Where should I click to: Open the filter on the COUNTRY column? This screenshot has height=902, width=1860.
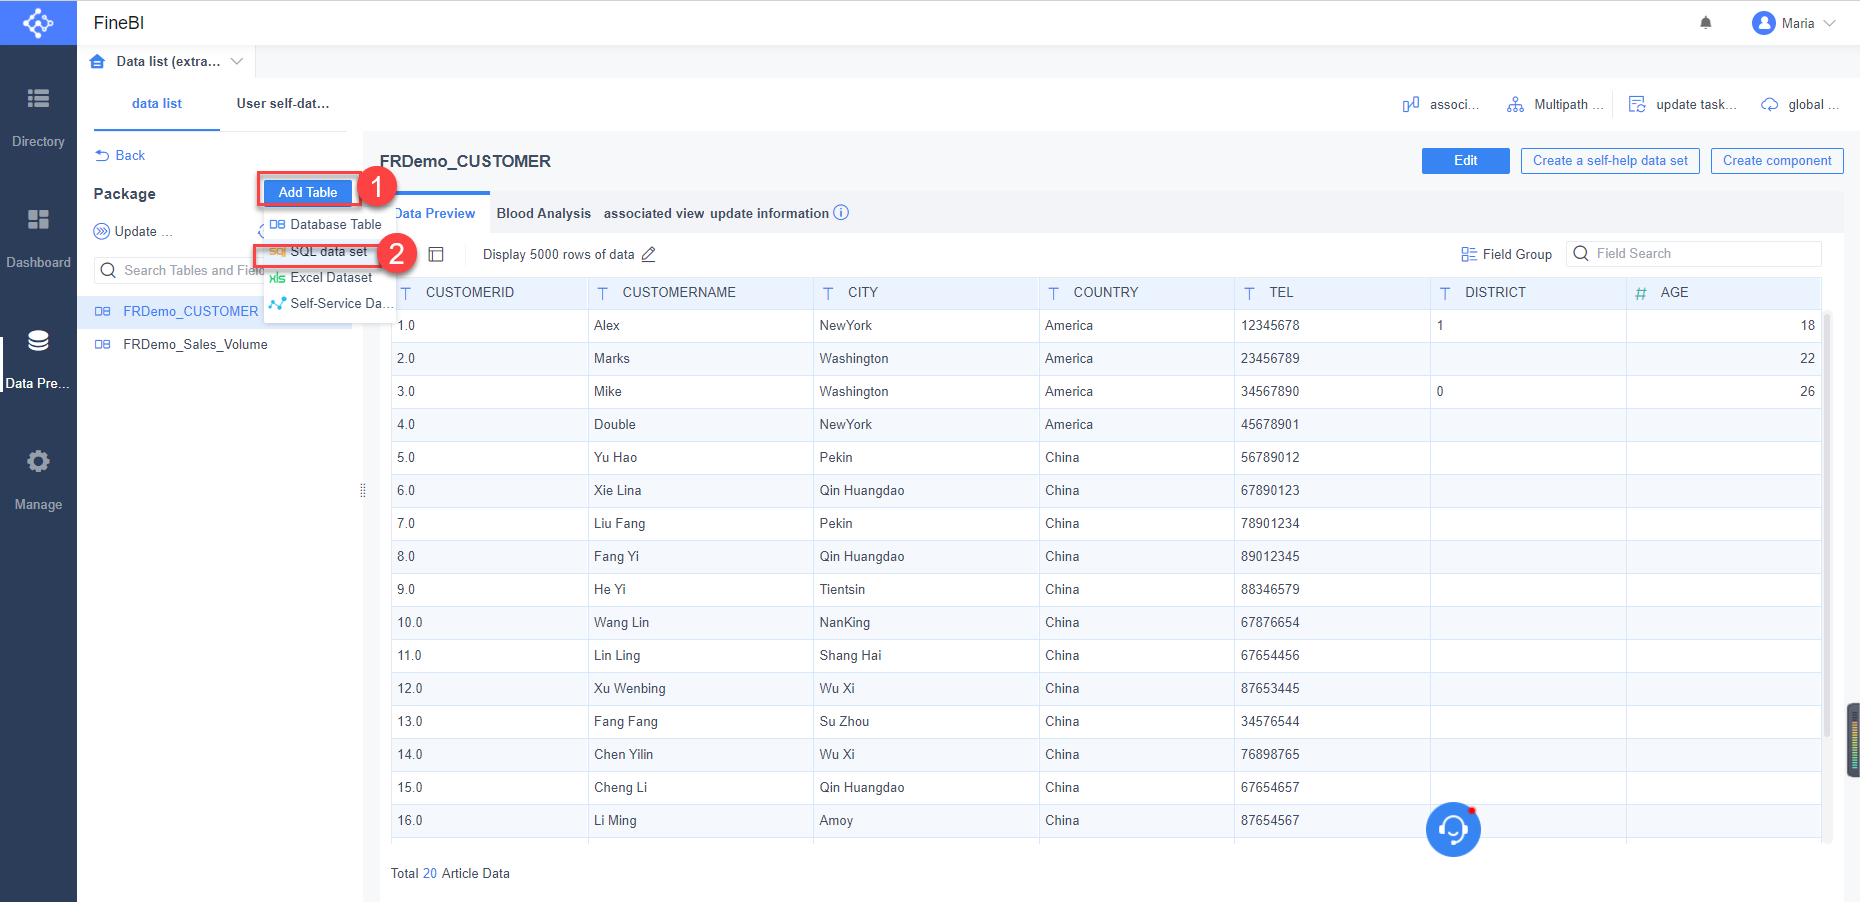tap(1053, 292)
